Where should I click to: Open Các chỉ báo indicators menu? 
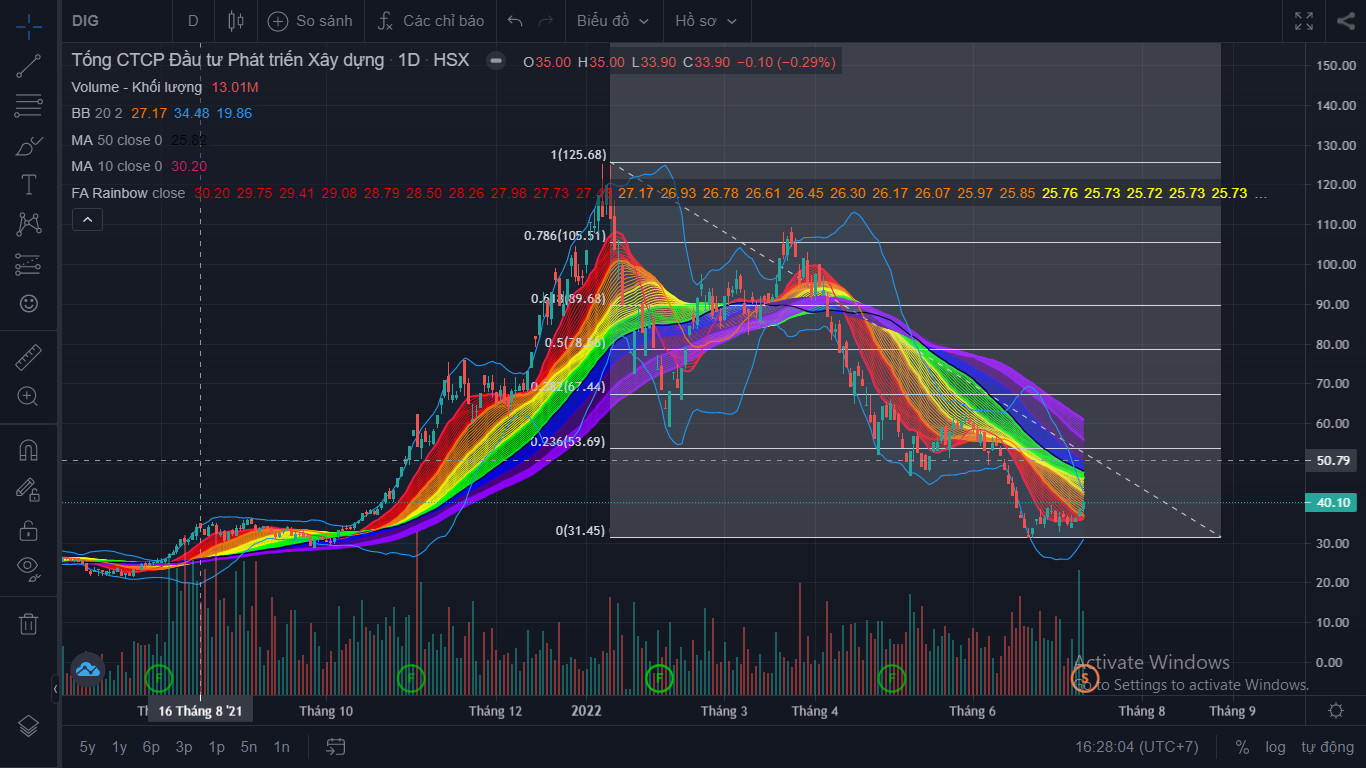coord(431,21)
